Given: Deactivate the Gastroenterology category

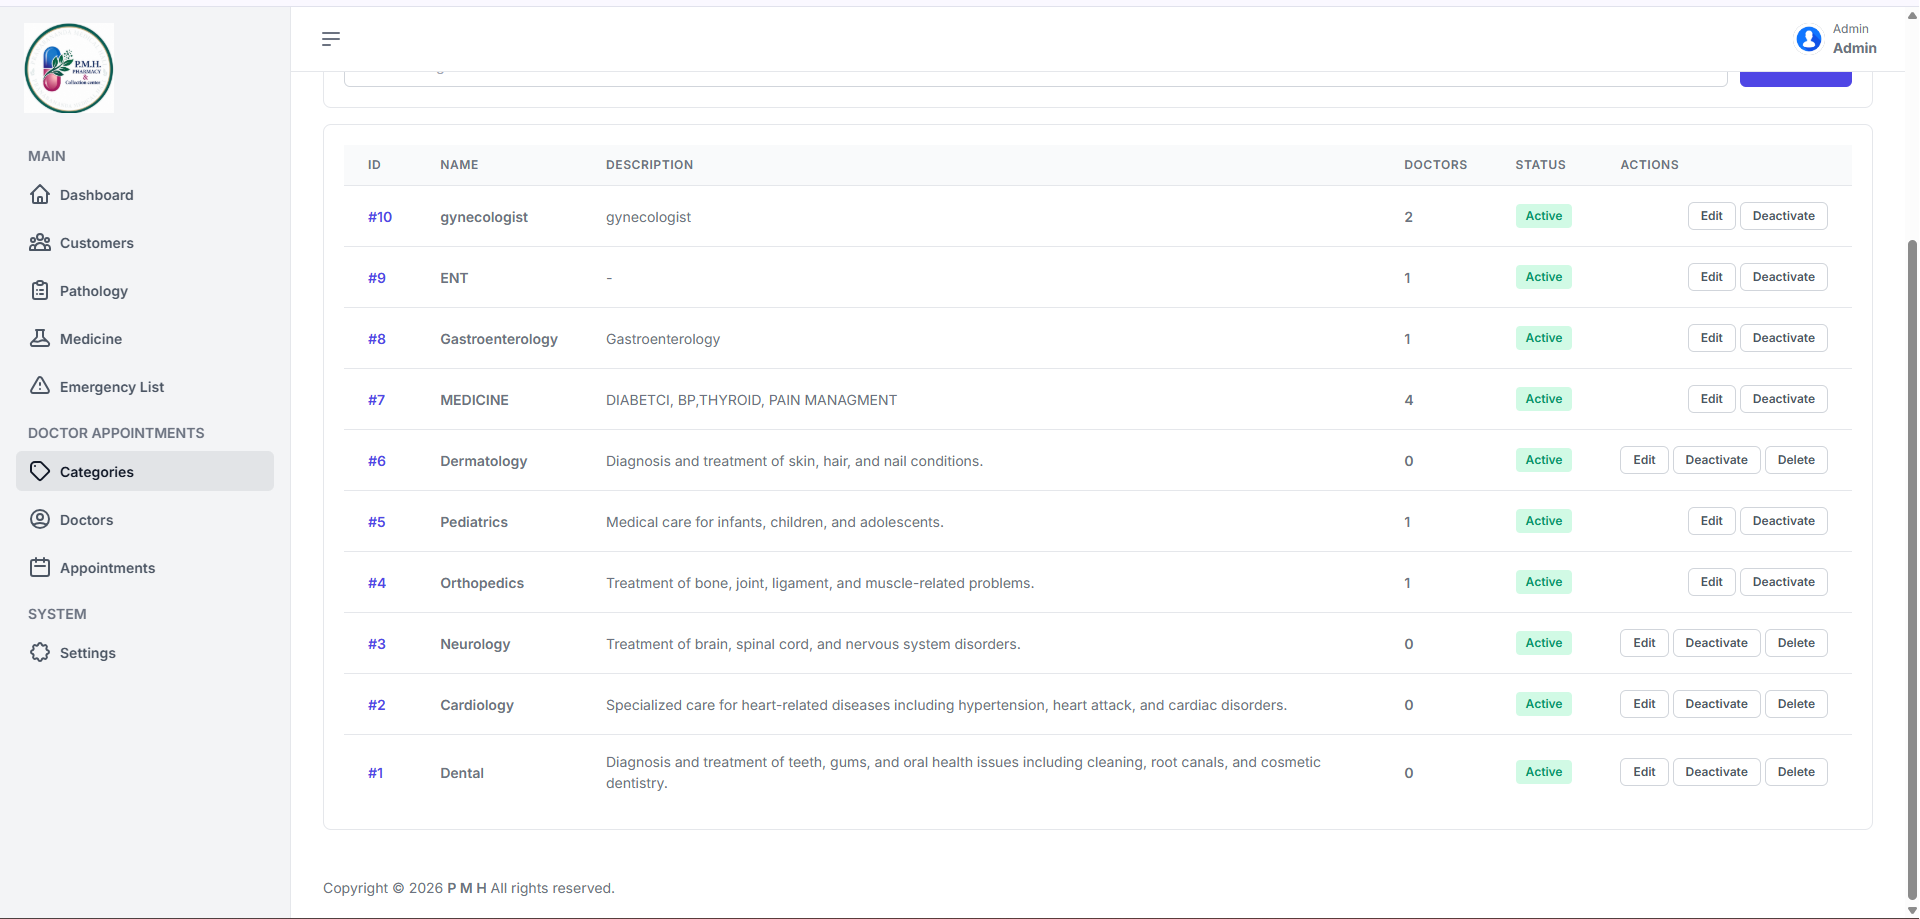Looking at the screenshot, I should 1783,338.
